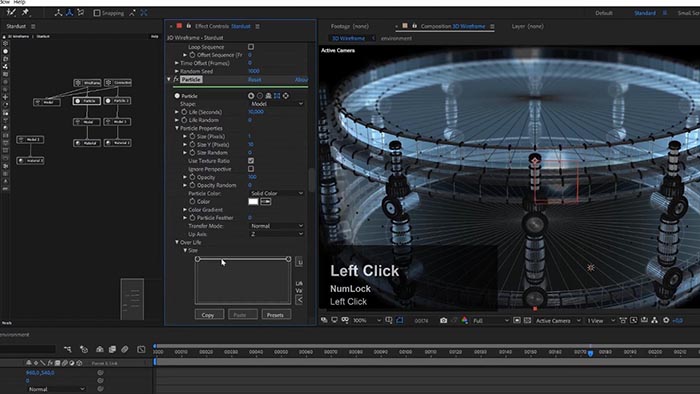
Task: Collapse the Over Life section
Action: pyautogui.click(x=177, y=242)
